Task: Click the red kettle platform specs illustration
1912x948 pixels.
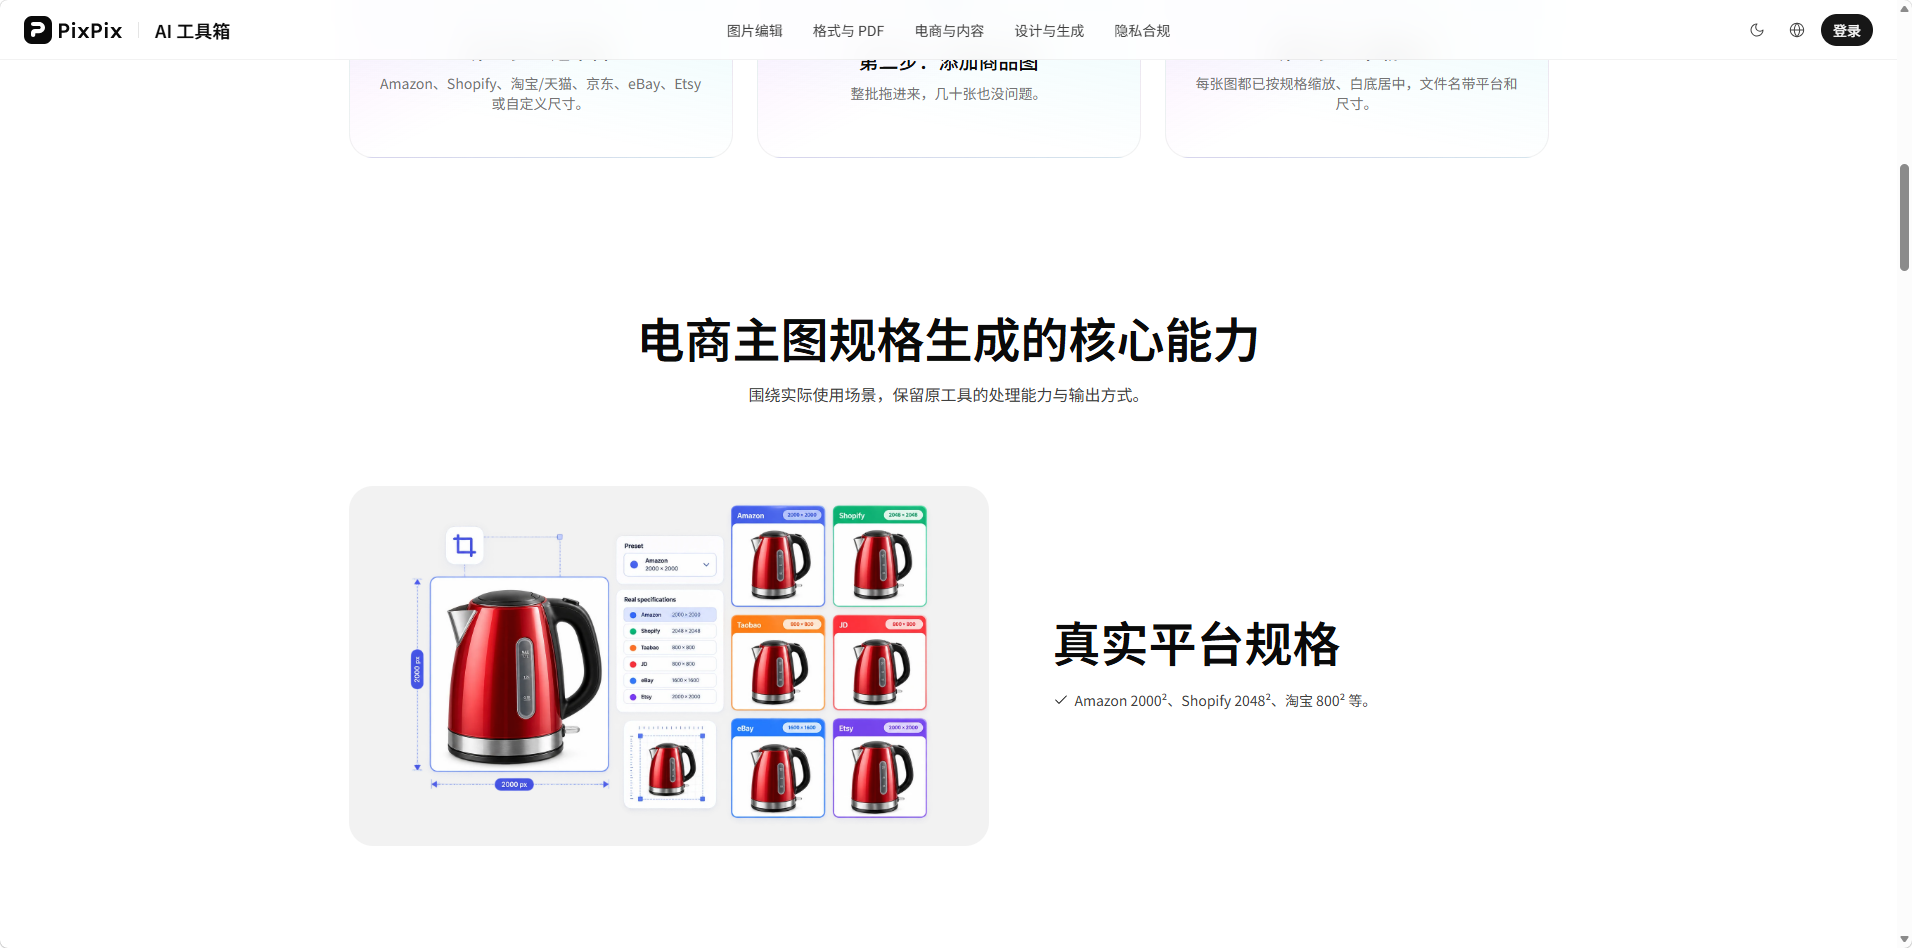Action: coord(669,666)
